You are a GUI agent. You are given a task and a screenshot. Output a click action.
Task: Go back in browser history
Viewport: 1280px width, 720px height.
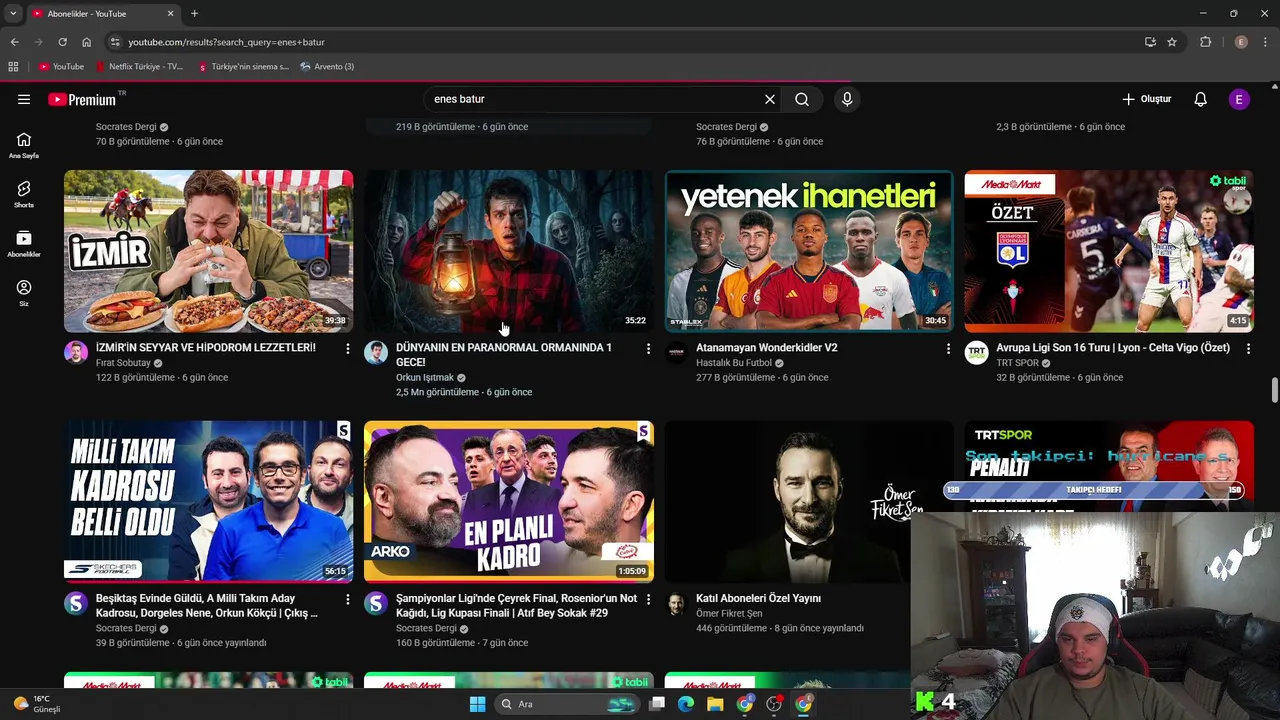point(14,42)
